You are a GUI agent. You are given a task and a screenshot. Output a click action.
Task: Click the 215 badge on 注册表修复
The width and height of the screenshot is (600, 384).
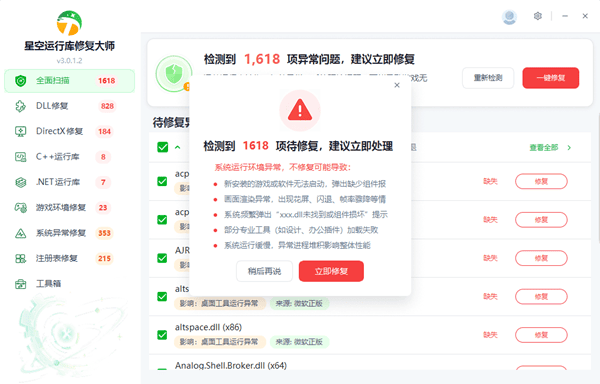click(104, 259)
